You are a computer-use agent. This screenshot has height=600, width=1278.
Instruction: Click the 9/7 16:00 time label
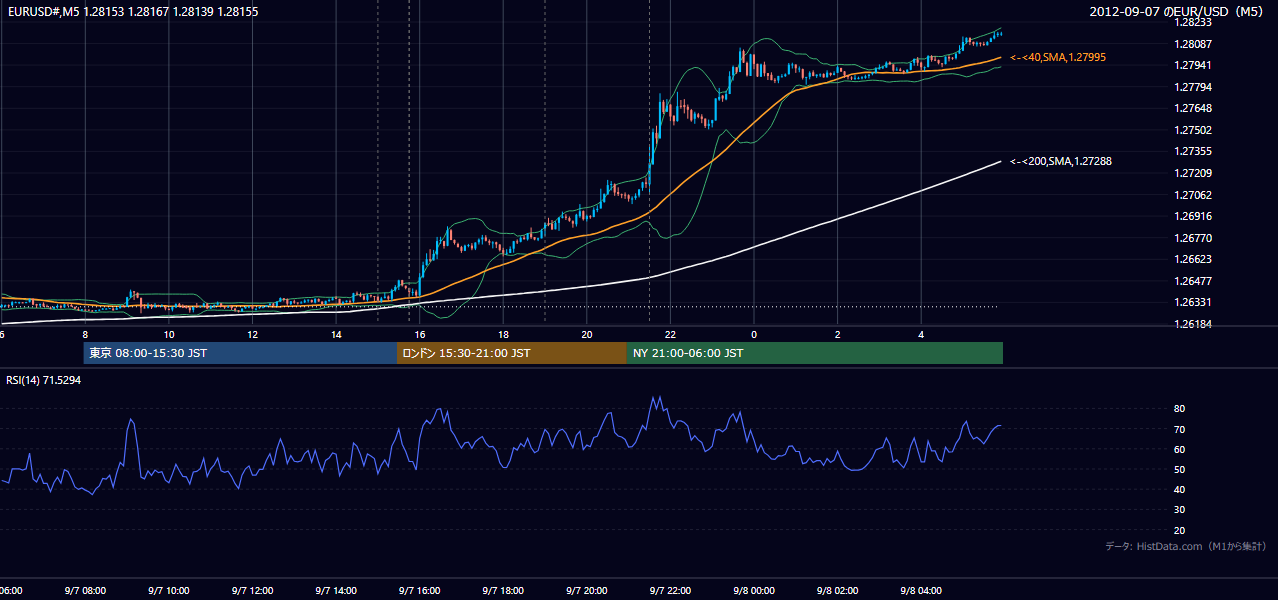tap(419, 591)
